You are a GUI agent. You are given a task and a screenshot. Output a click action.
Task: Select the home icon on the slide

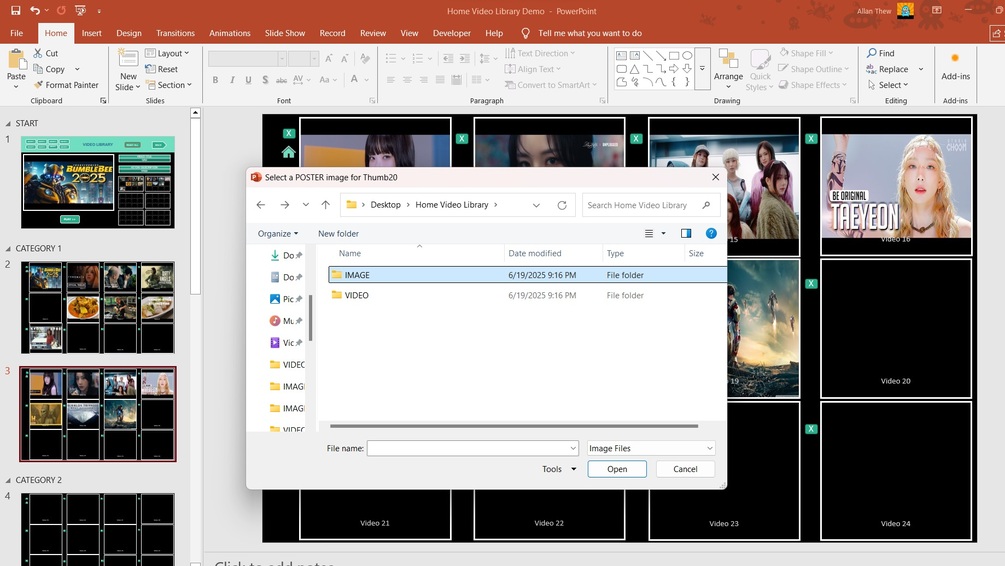288,152
